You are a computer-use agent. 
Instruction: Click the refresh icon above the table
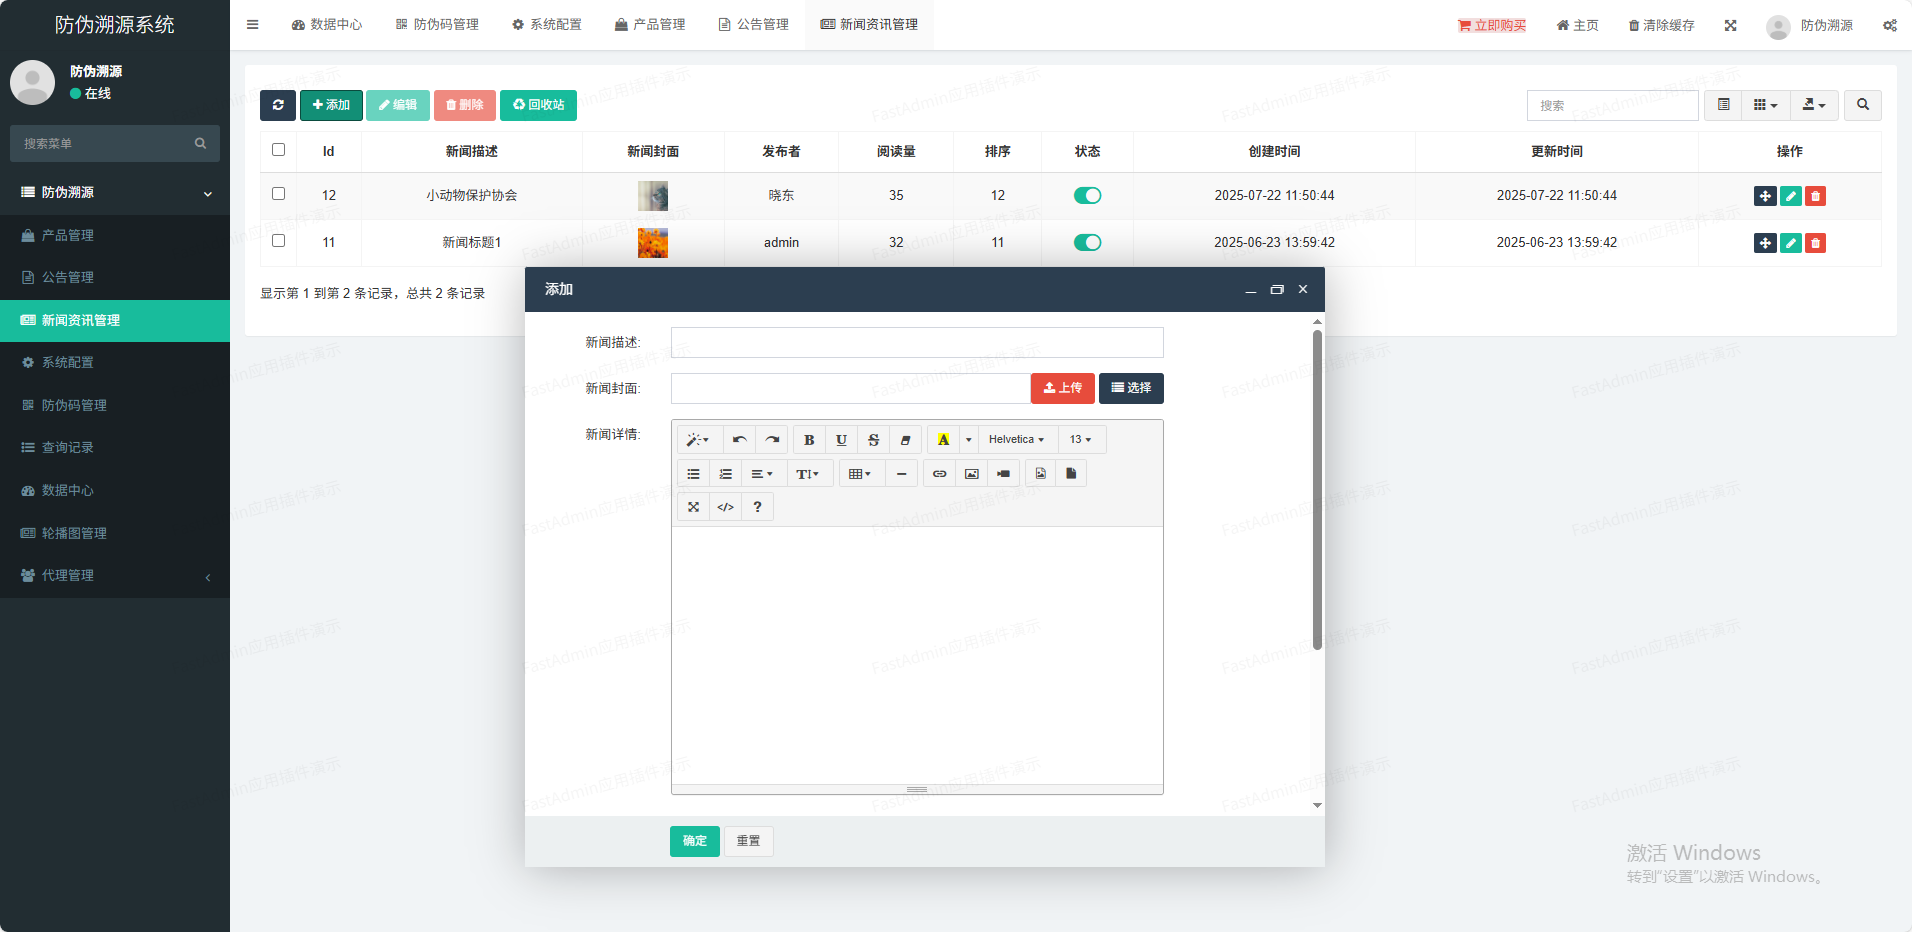pyautogui.click(x=278, y=105)
